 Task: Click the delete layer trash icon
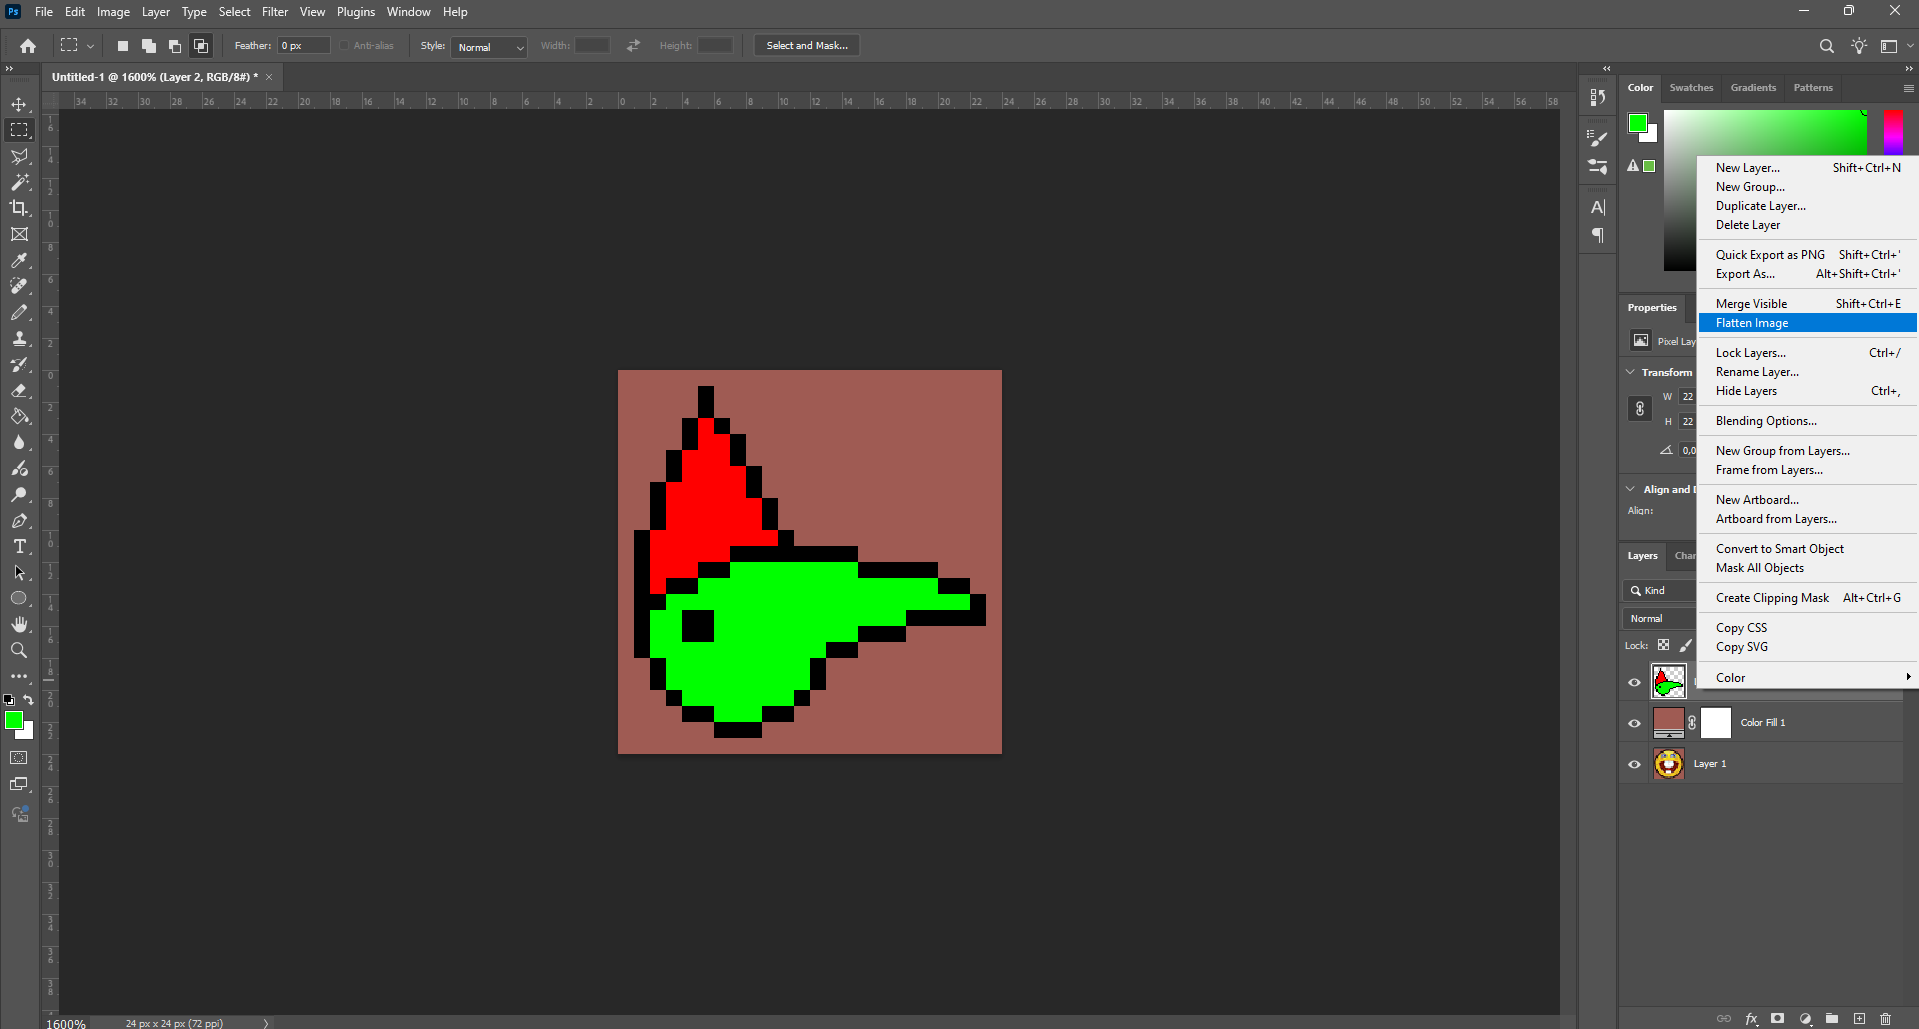[1885, 1018]
